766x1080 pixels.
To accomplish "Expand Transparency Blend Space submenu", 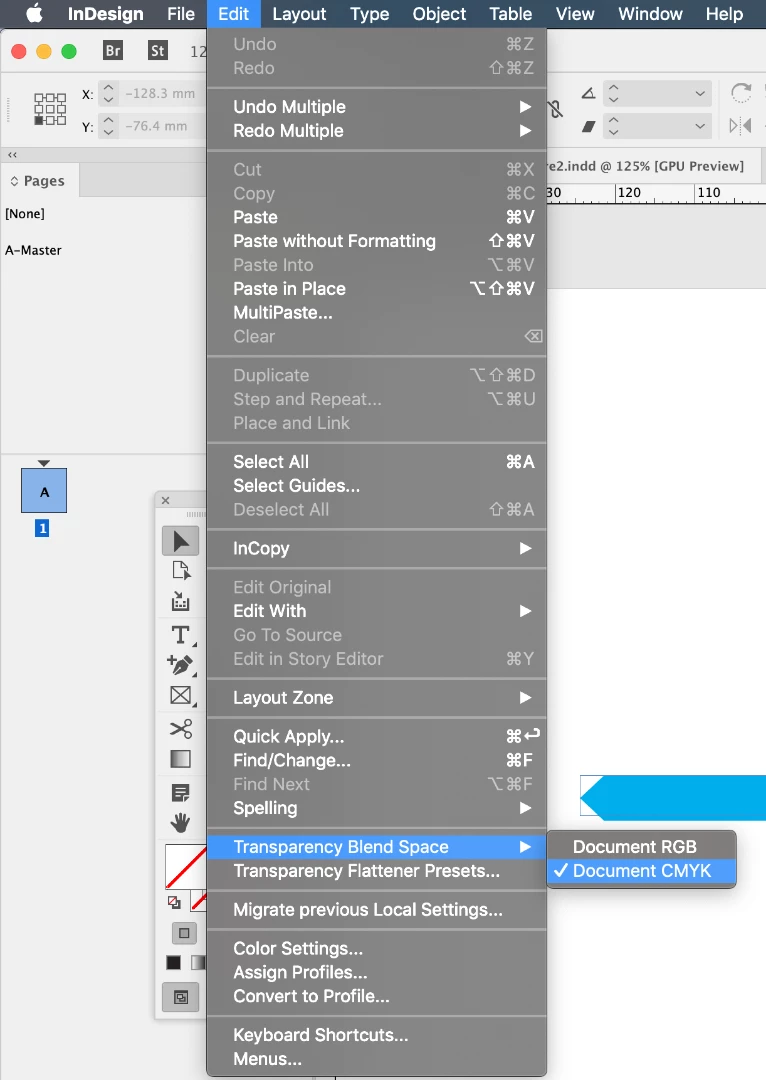I will [377, 847].
